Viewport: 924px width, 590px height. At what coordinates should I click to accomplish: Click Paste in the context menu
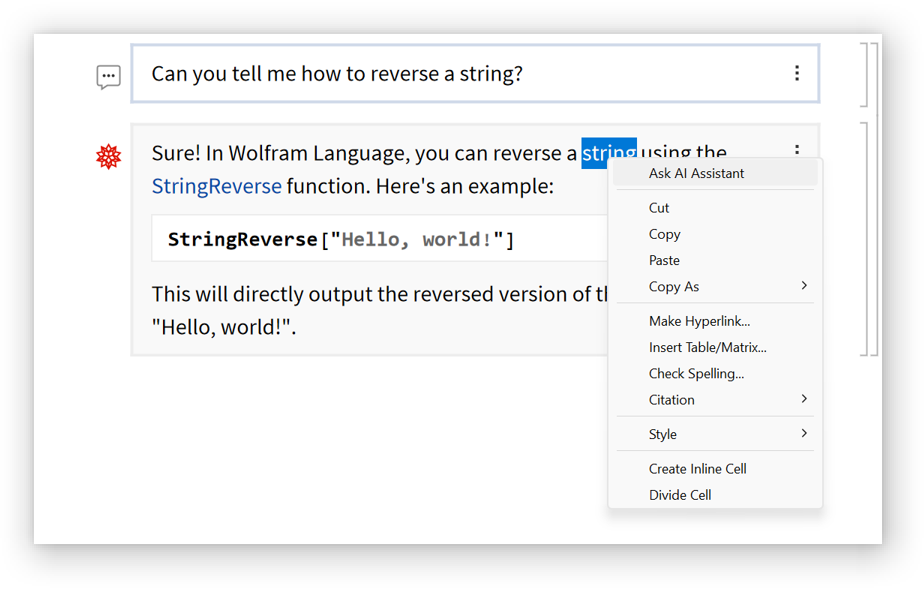coord(664,260)
